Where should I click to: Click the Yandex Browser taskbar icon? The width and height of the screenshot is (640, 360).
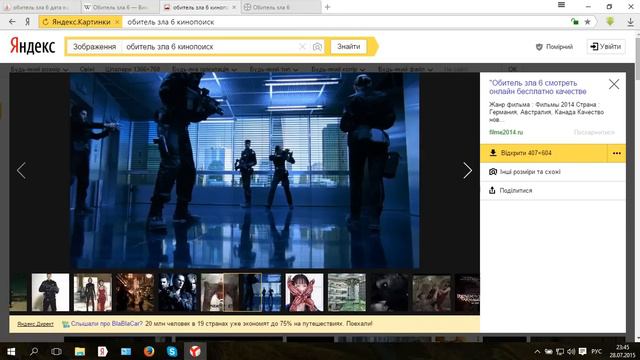pos(195,351)
